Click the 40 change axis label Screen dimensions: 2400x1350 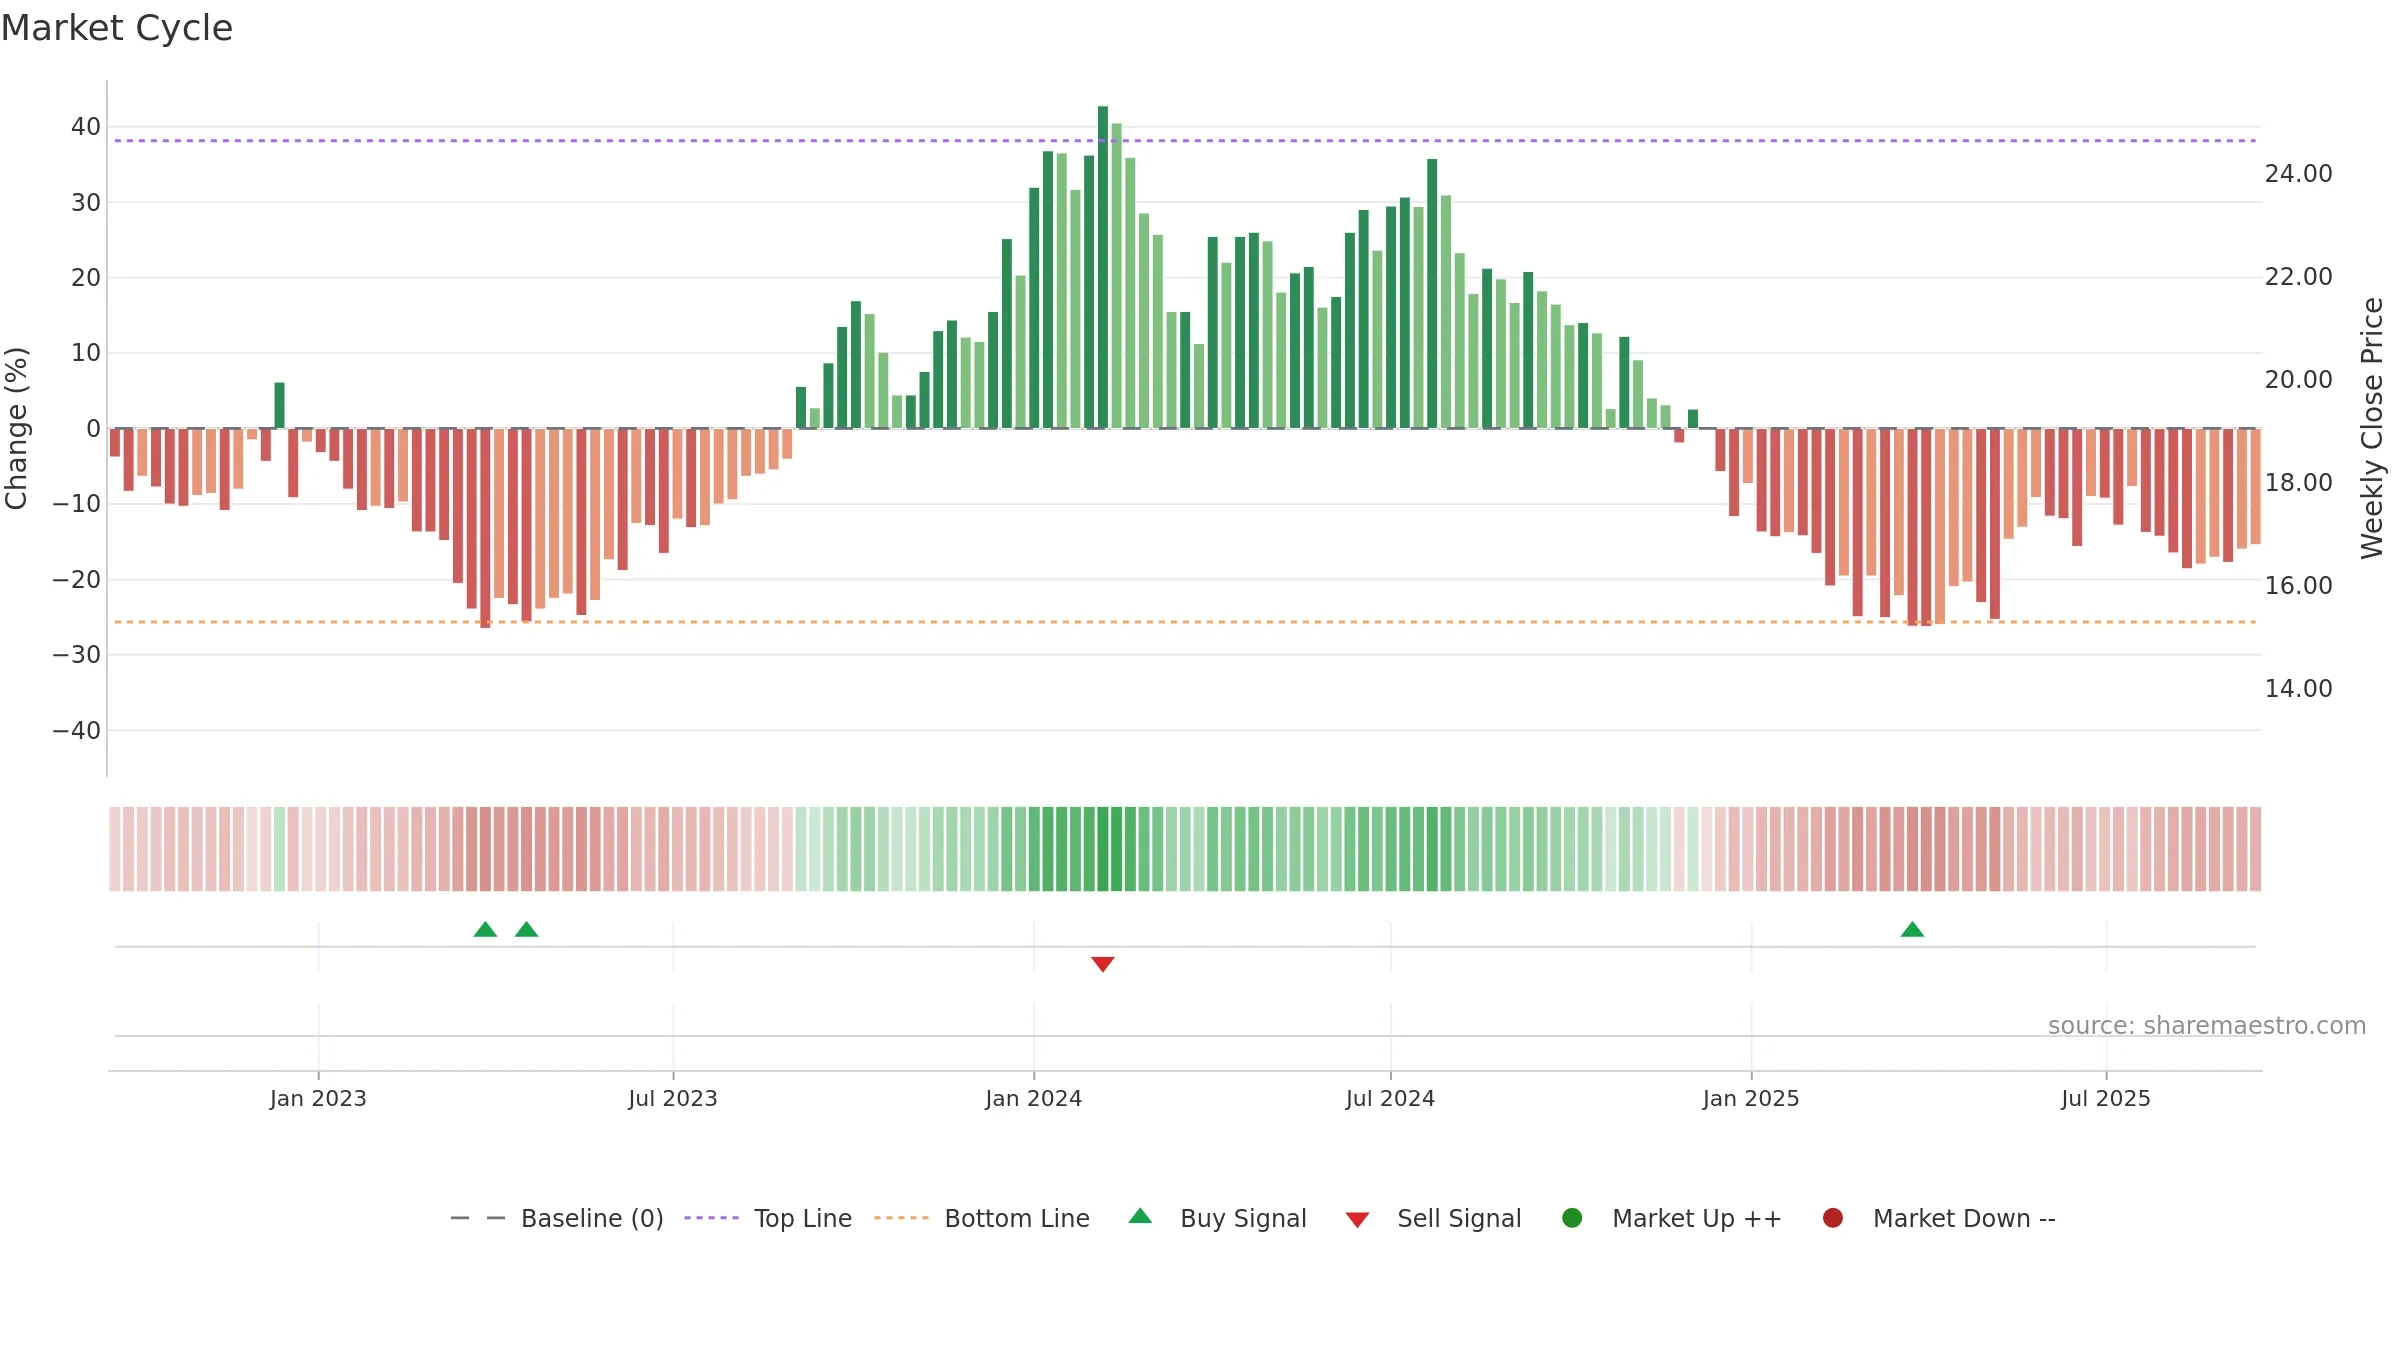click(86, 127)
